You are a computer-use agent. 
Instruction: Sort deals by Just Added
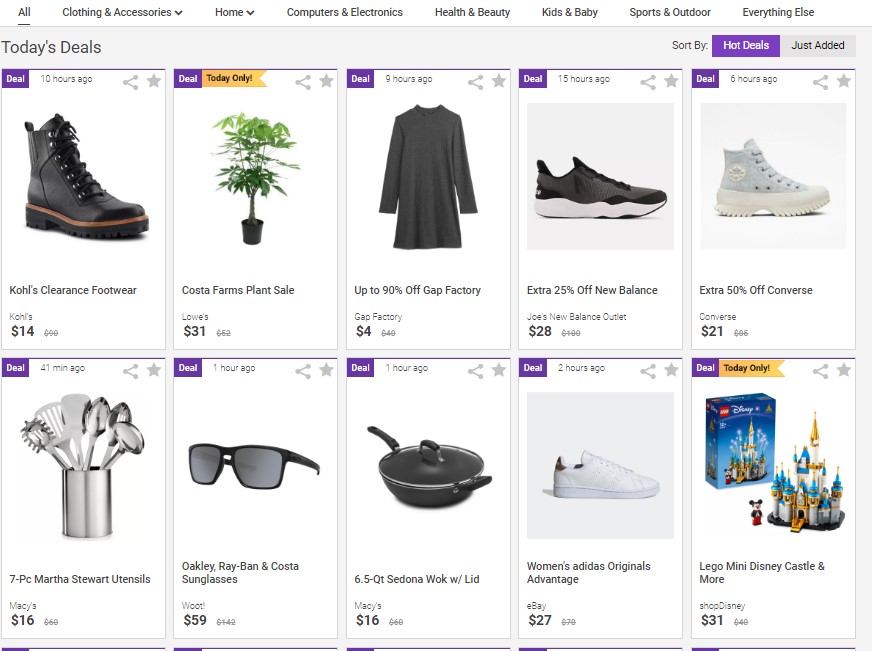pos(818,46)
